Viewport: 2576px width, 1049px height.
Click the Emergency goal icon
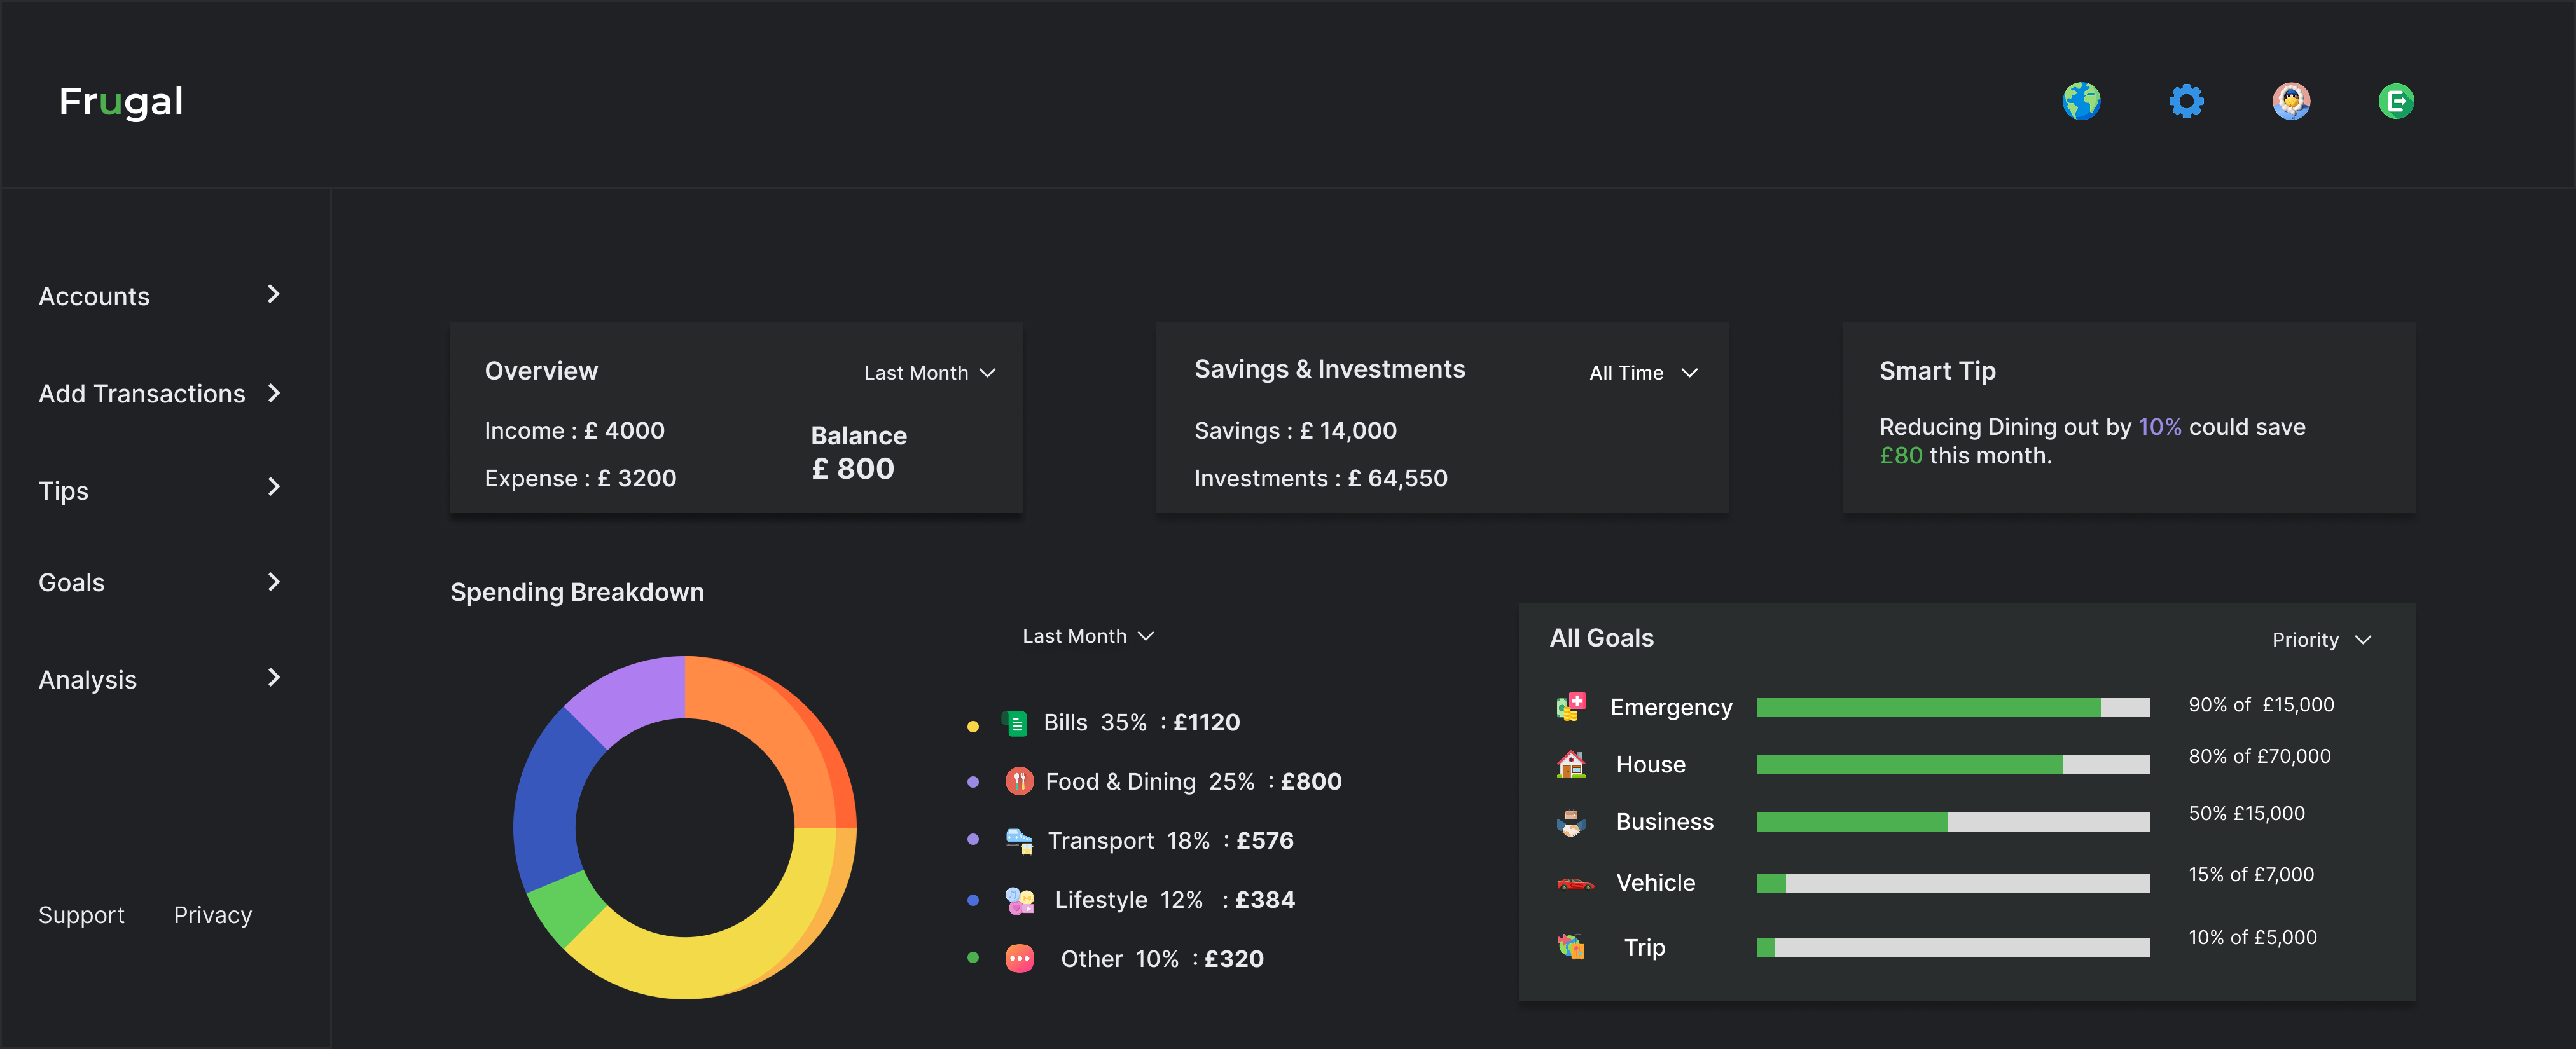point(1571,707)
